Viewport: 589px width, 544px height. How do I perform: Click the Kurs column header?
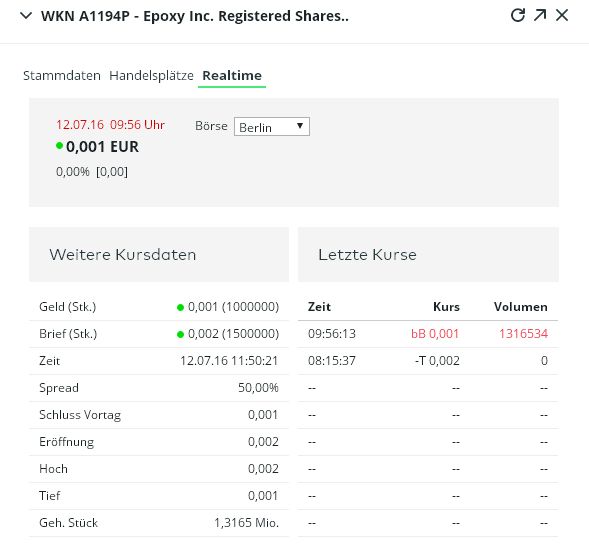pos(447,307)
